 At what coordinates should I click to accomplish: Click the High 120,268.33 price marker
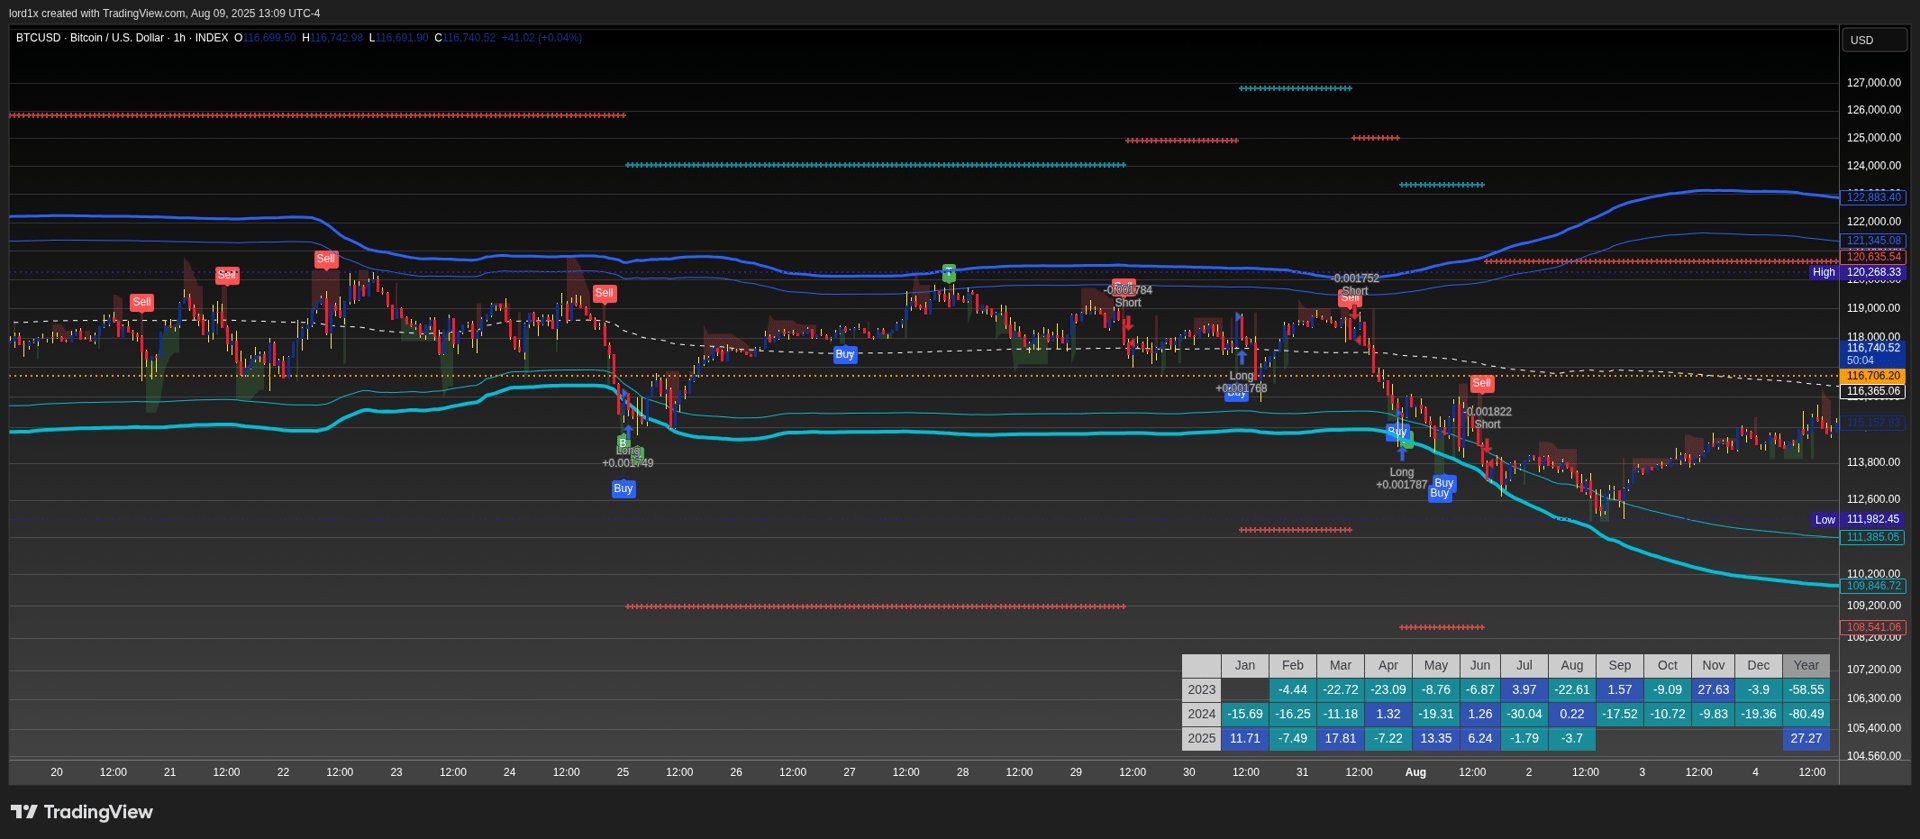(x=1858, y=272)
